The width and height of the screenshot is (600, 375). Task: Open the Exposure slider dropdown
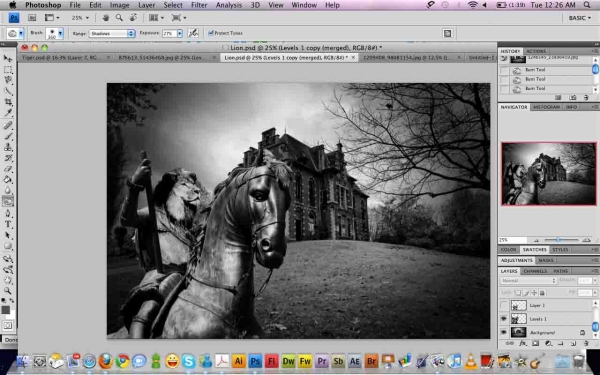pos(180,33)
